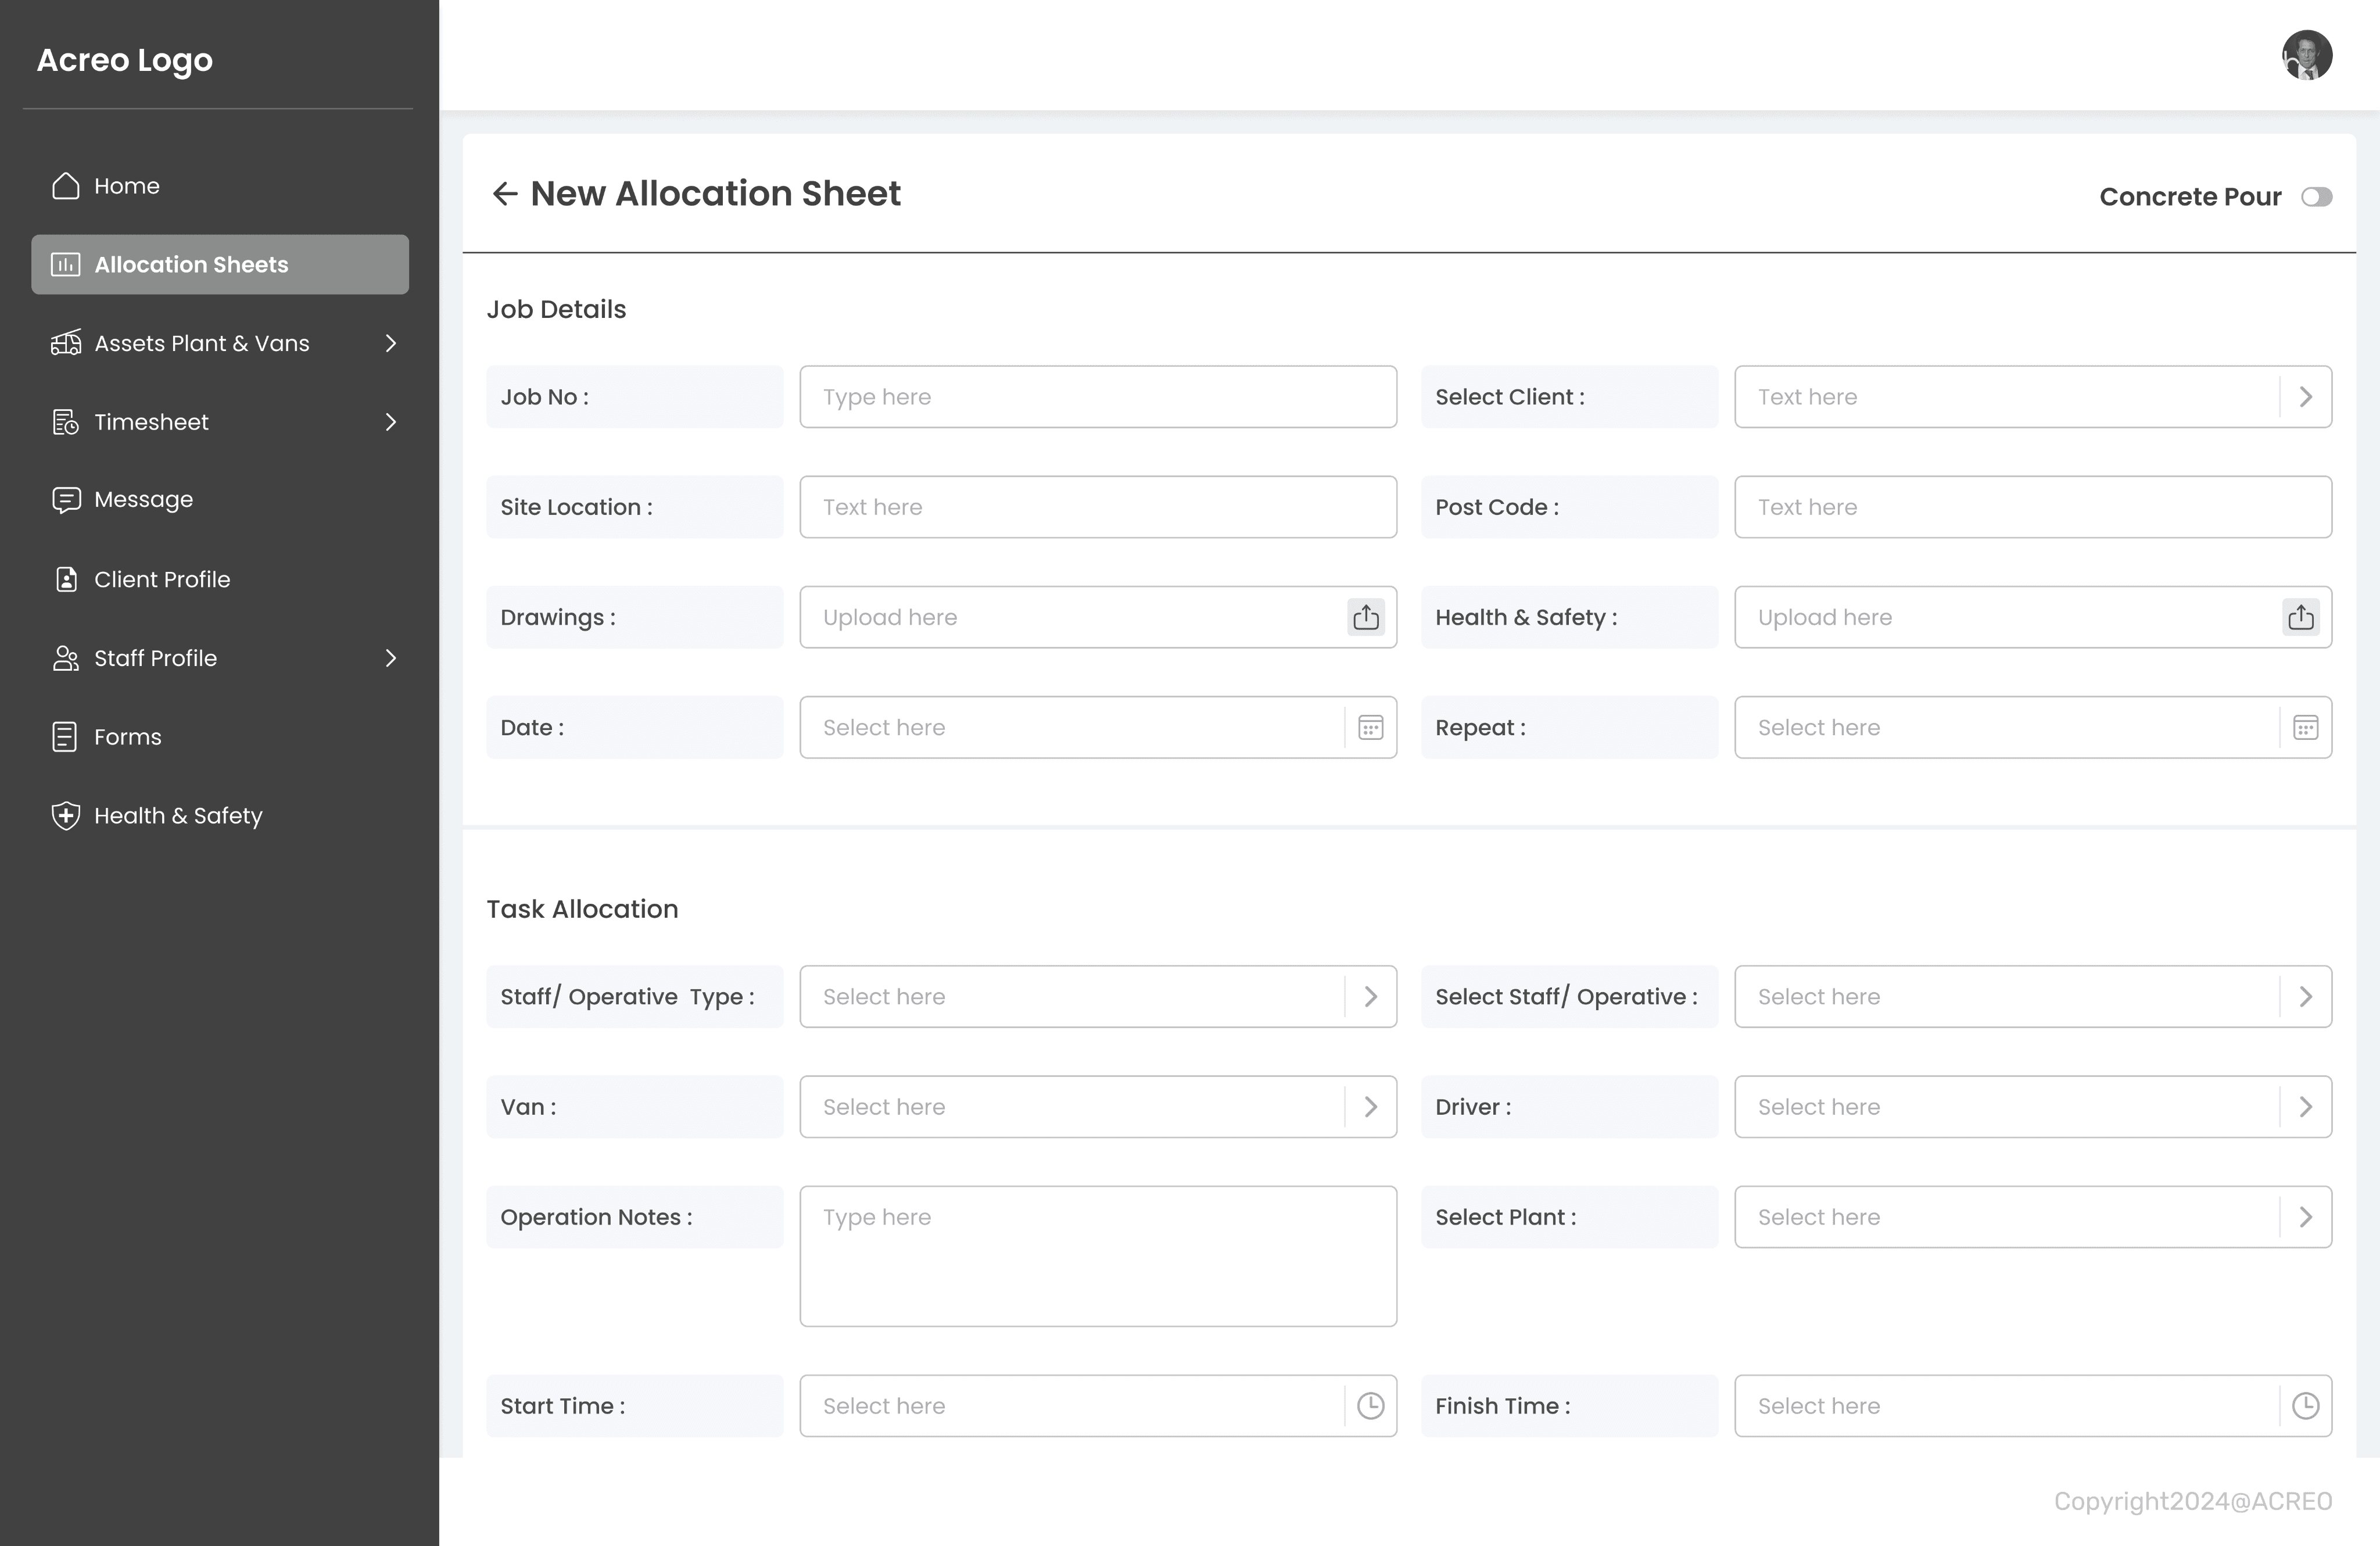The height and width of the screenshot is (1546, 2380).
Task: Click the Job No input field
Action: click(1097, 397)
